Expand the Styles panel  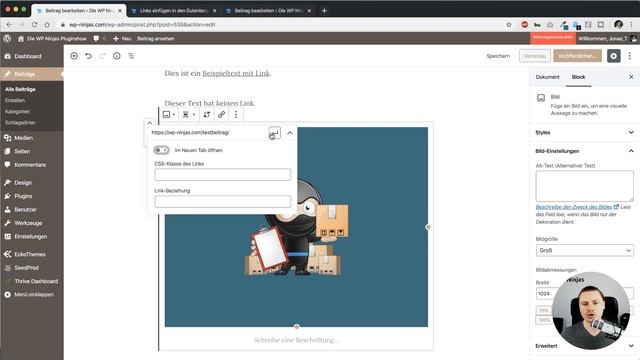584,133
